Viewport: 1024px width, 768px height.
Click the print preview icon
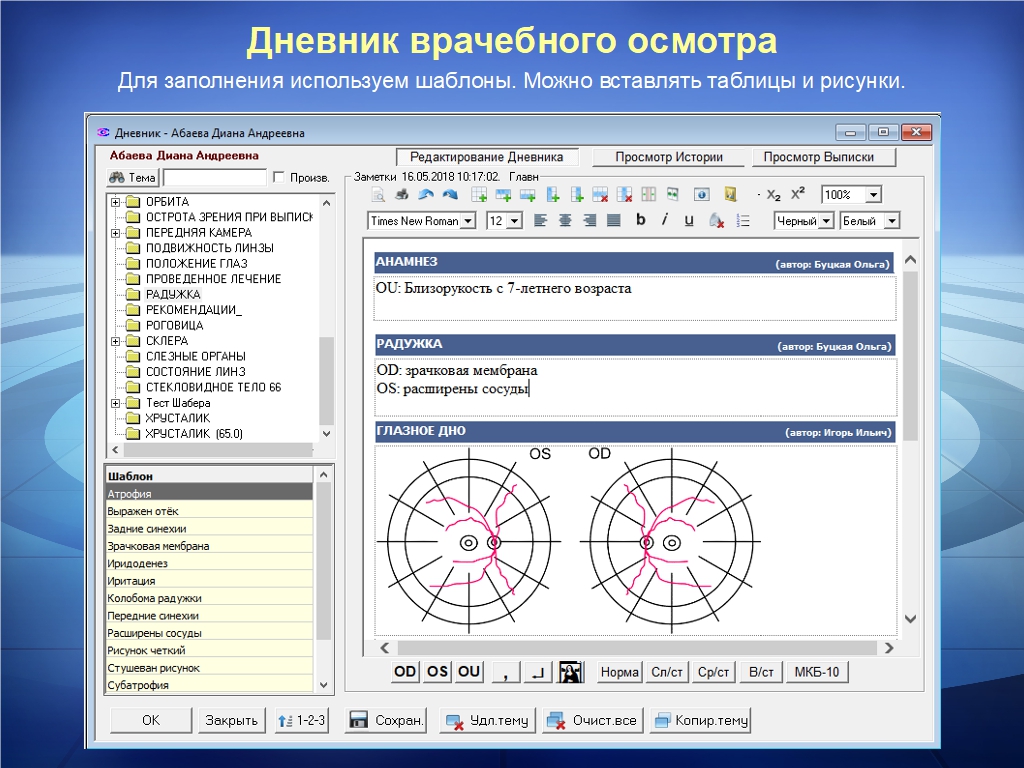click(379, 195)
